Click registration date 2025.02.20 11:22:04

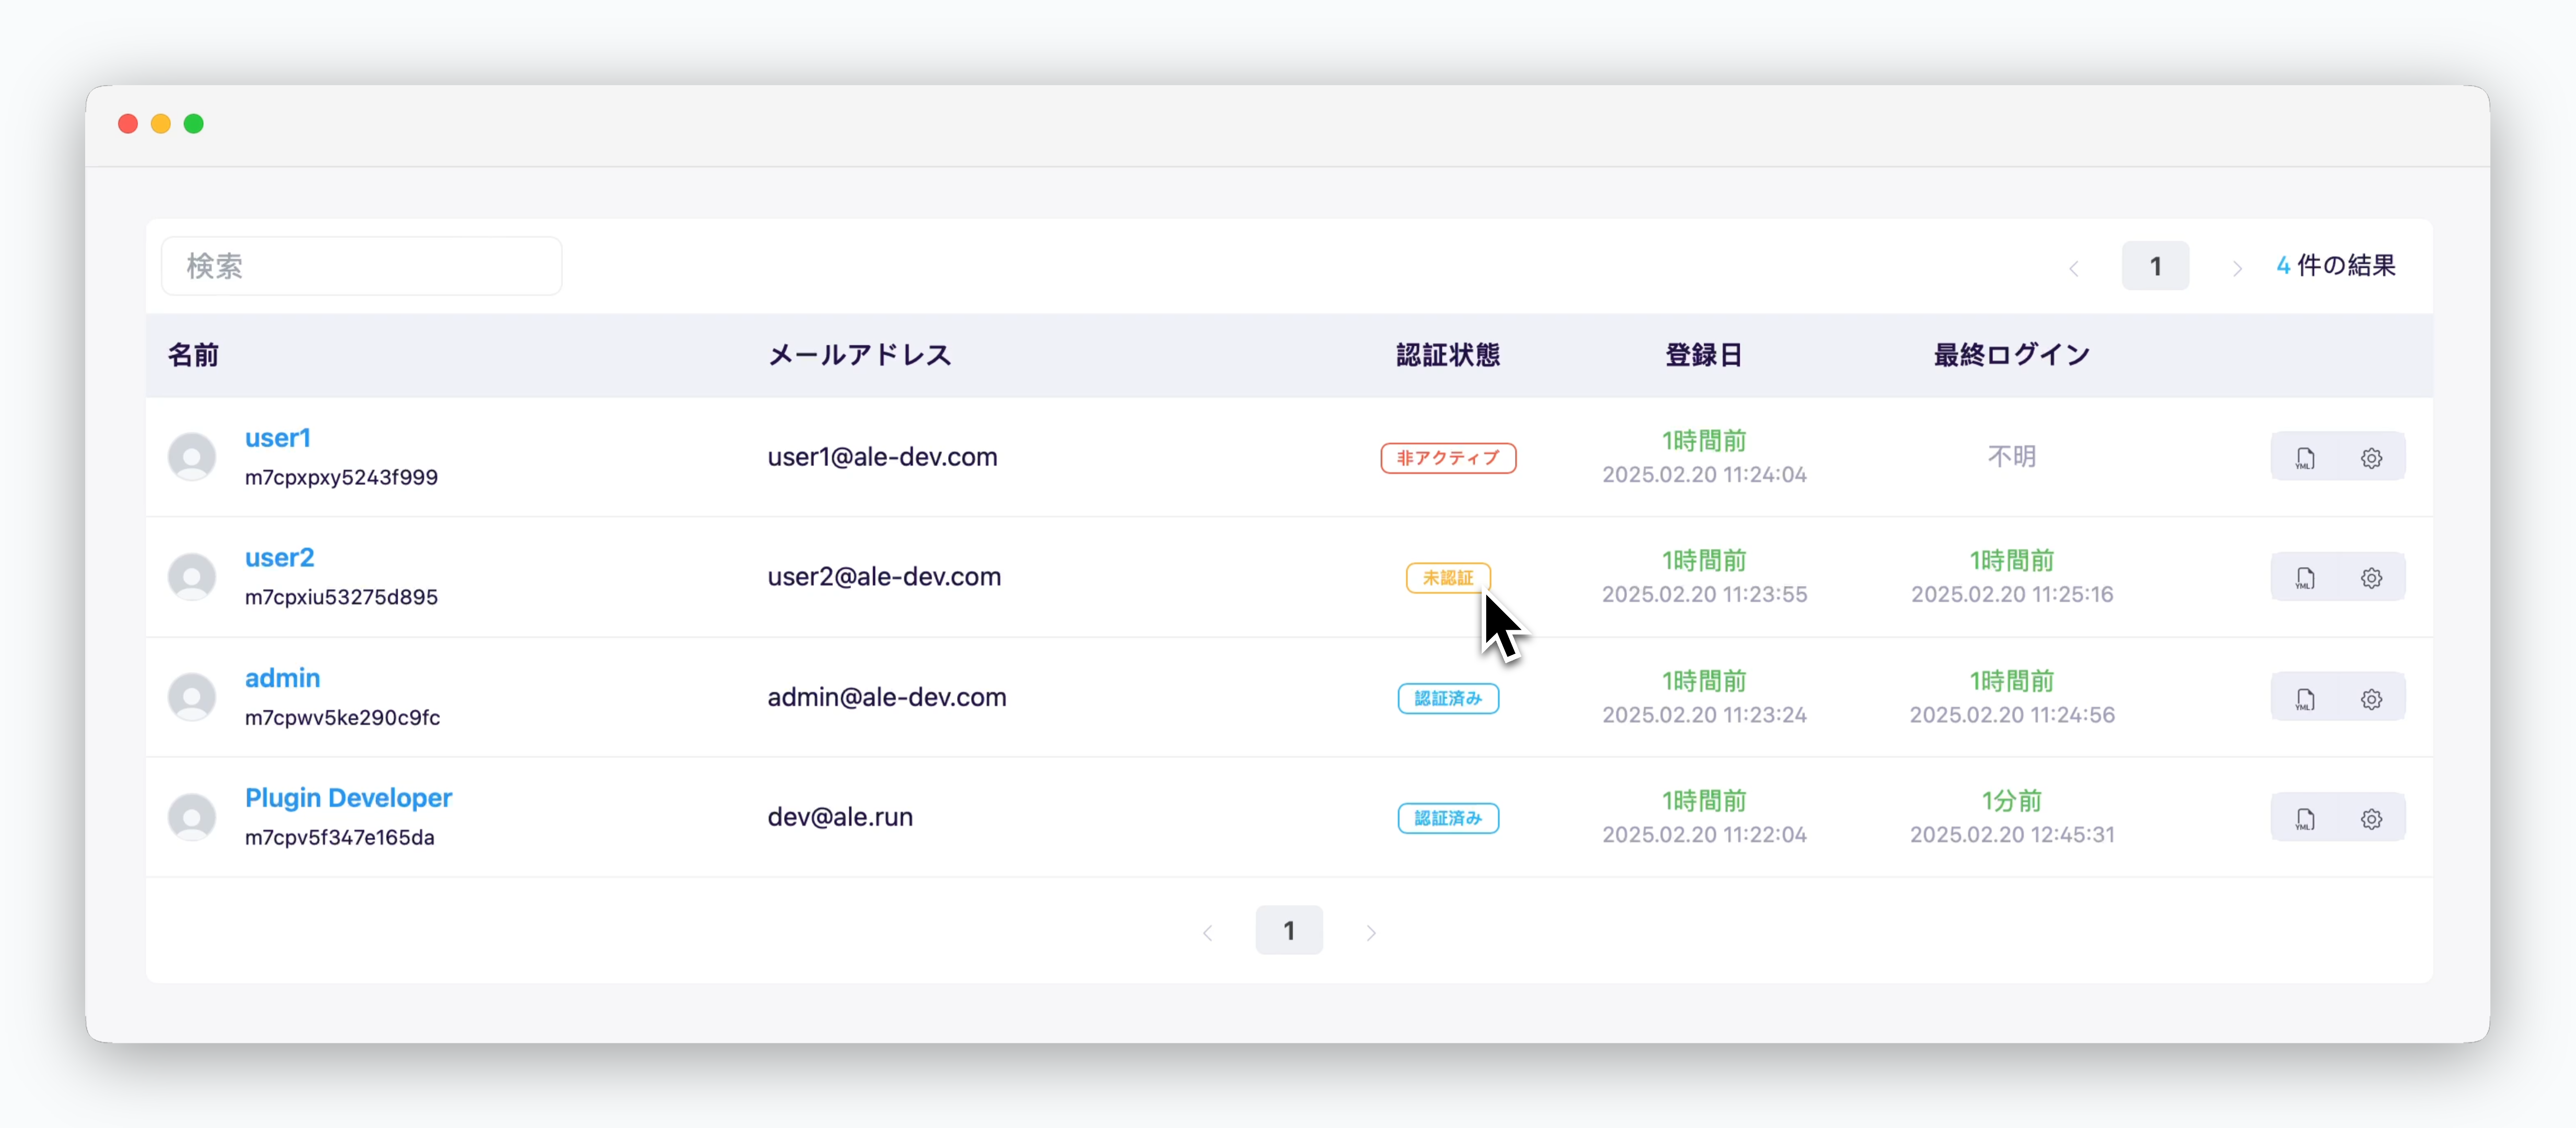1704,835
